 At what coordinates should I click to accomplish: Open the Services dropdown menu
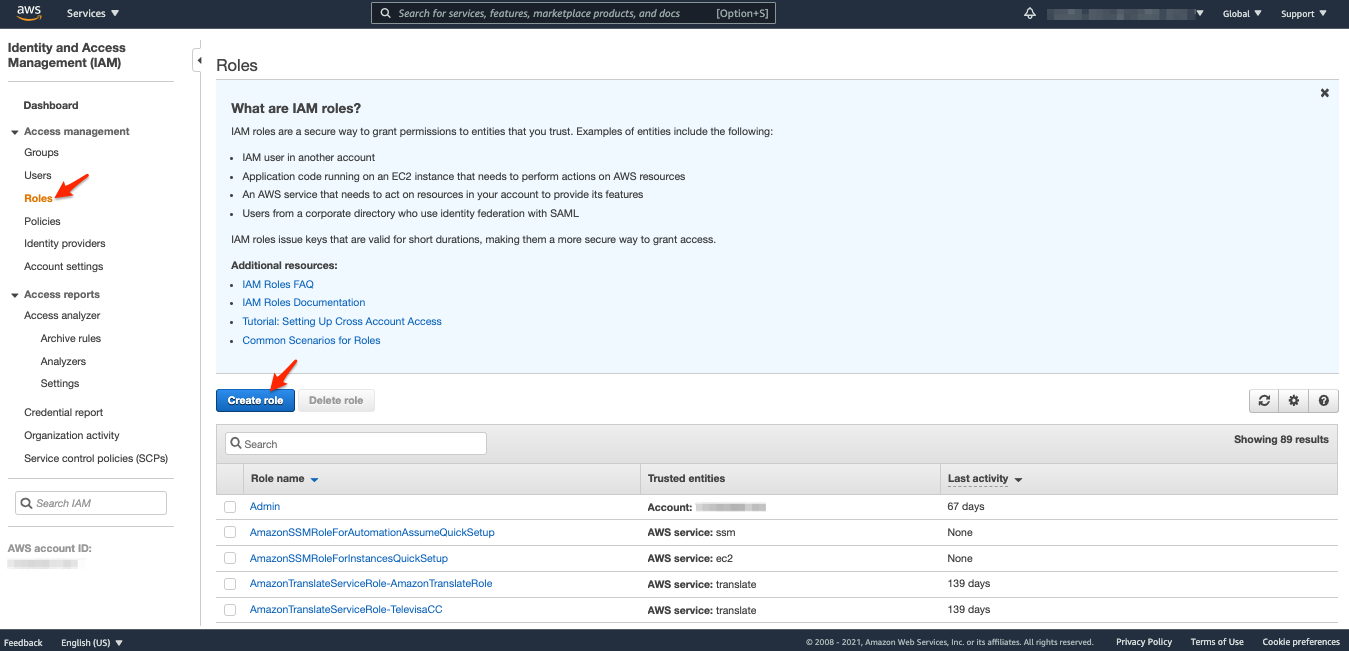[x=93, y=14]
